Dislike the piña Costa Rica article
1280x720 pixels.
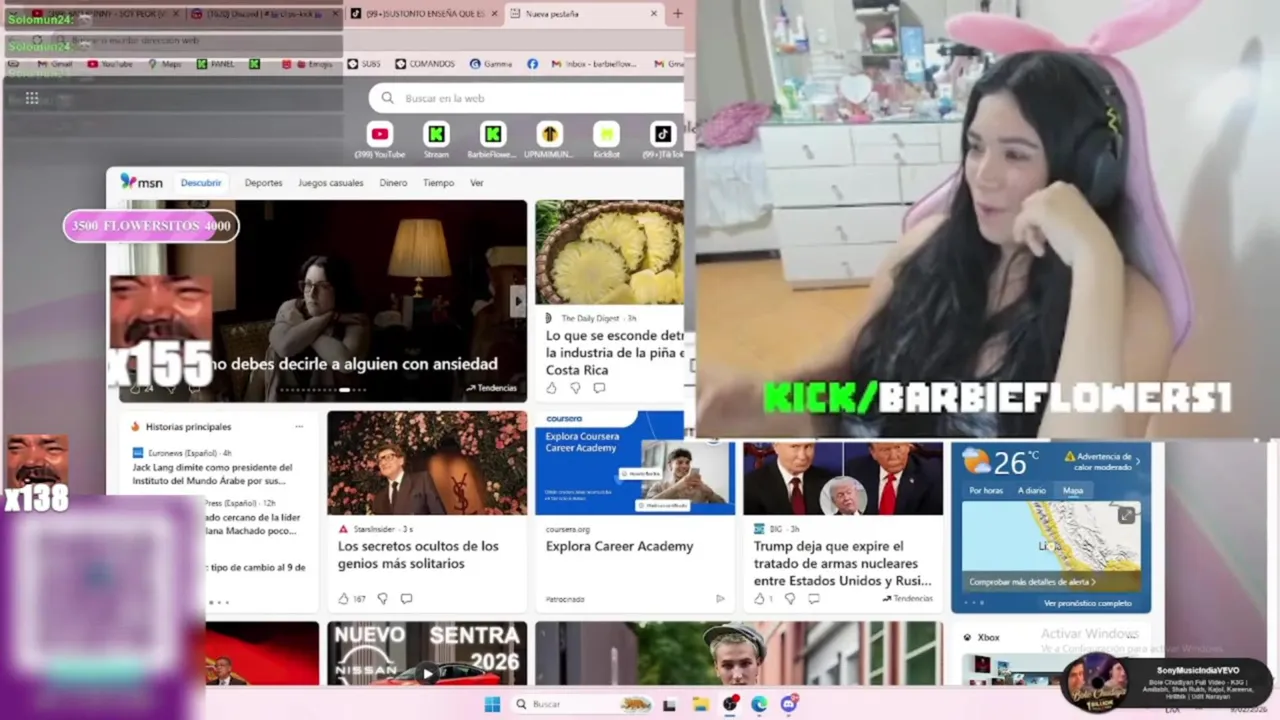[x=575, y=388]
